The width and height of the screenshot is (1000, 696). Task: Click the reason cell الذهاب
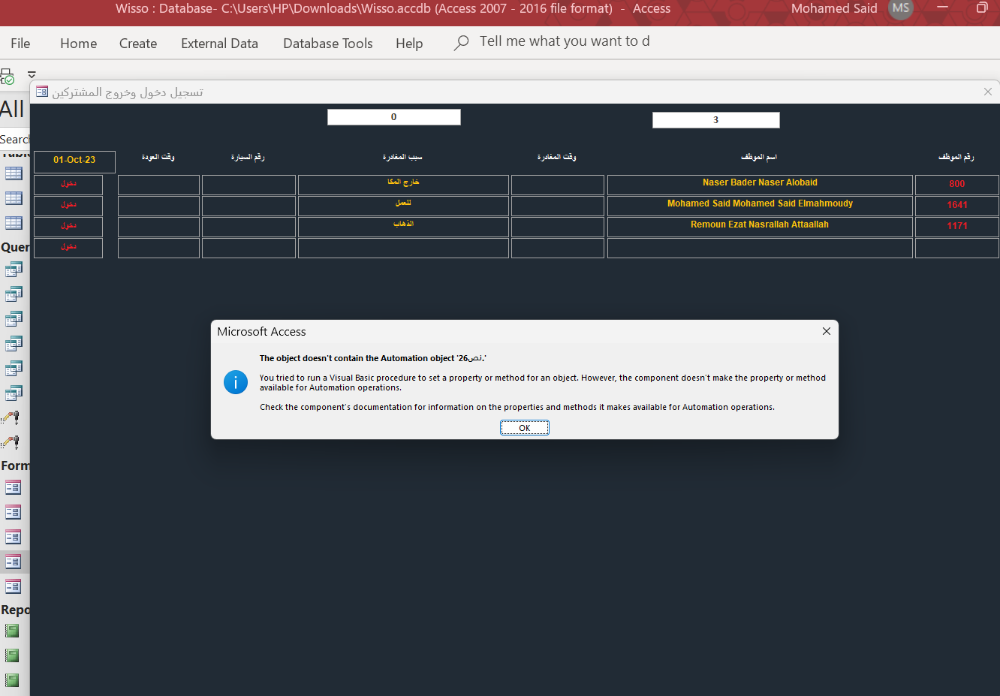[x=403, y=226]
